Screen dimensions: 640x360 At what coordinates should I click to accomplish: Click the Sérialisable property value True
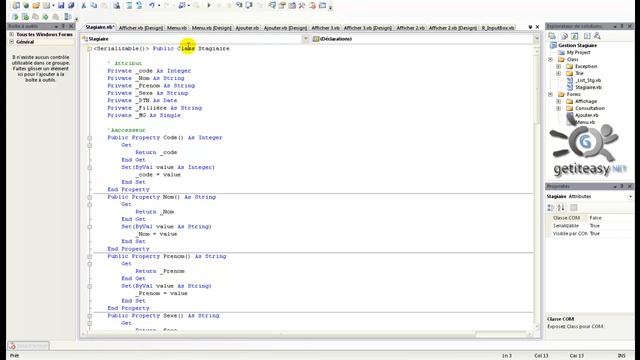[594, 226]
